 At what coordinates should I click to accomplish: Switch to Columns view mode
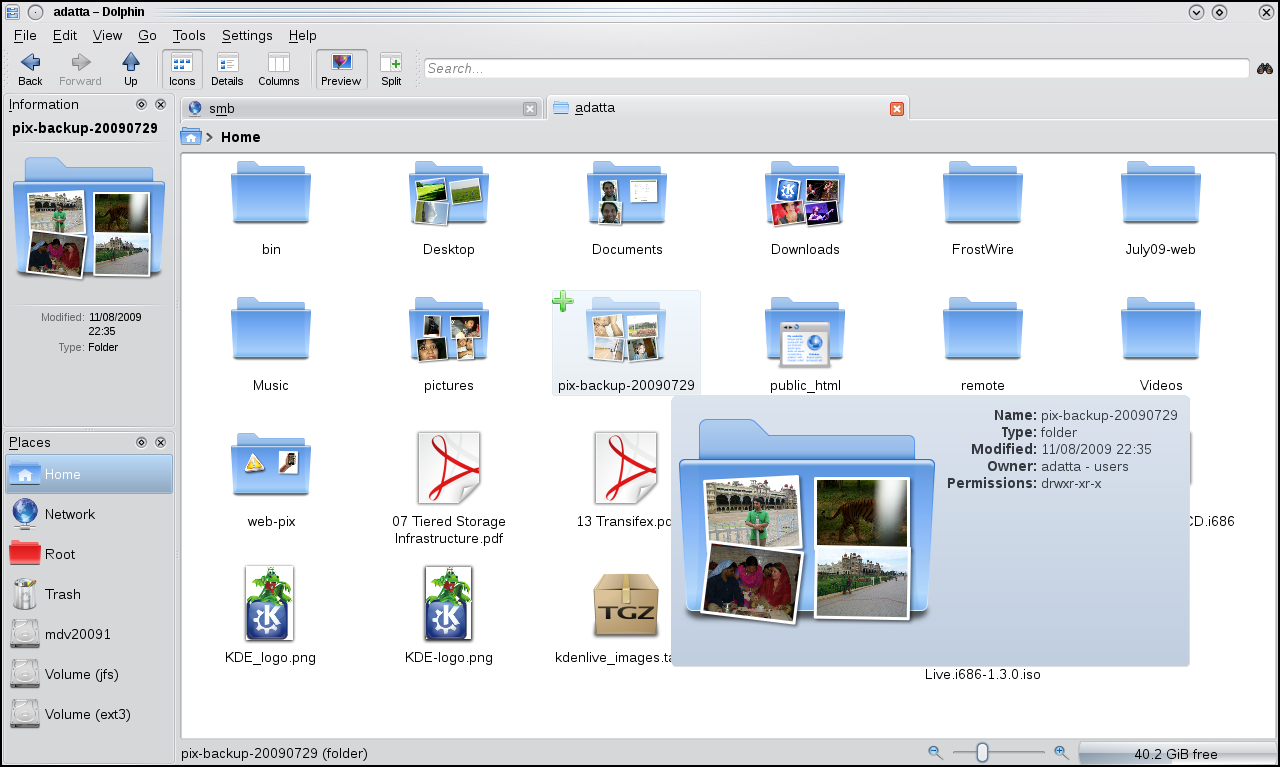click(278, 69)
